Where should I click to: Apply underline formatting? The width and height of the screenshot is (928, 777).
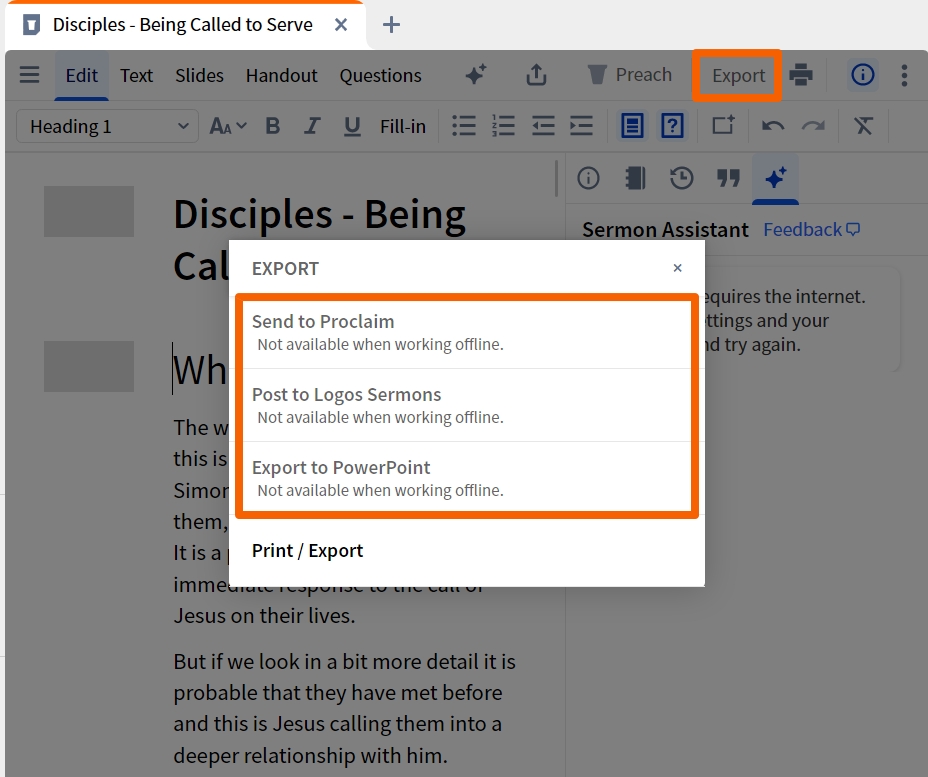click(352, 126)
